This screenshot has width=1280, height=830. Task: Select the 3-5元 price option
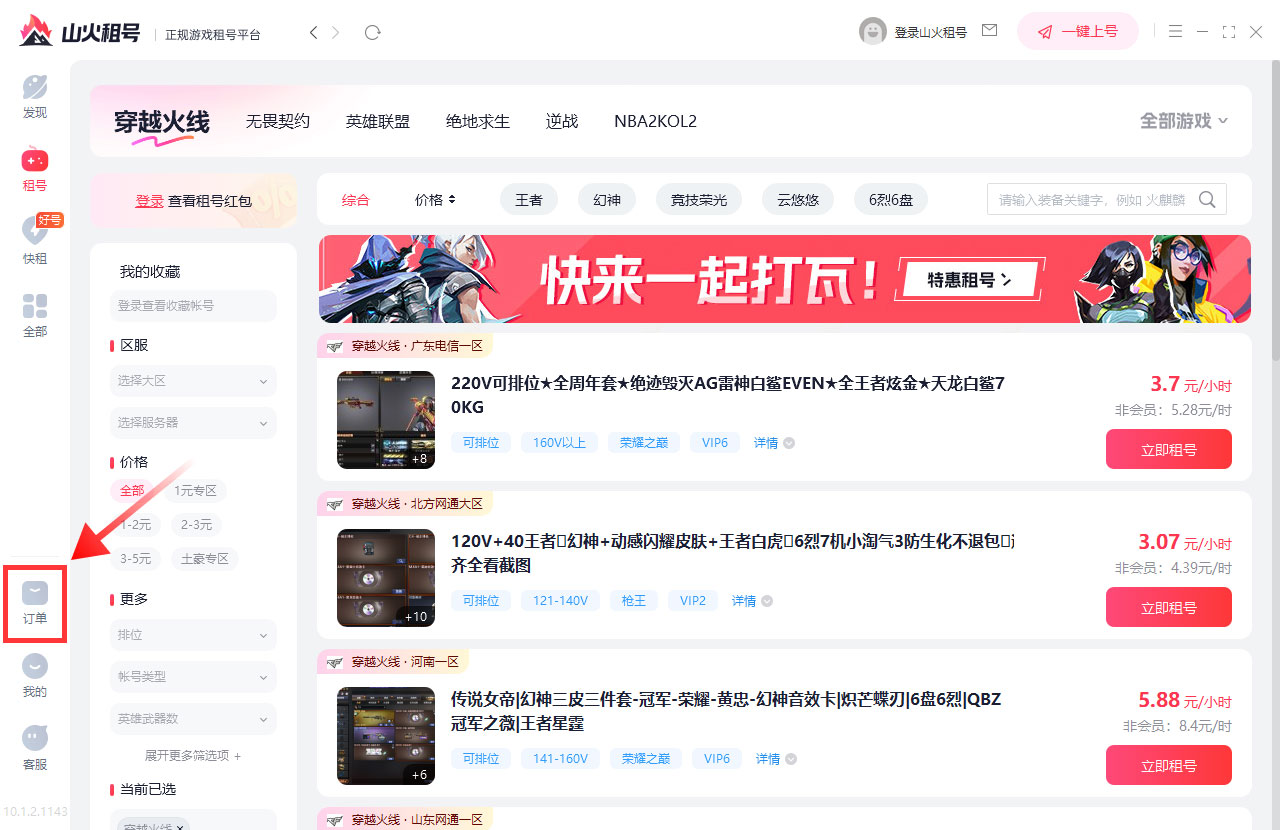(136, 559)
